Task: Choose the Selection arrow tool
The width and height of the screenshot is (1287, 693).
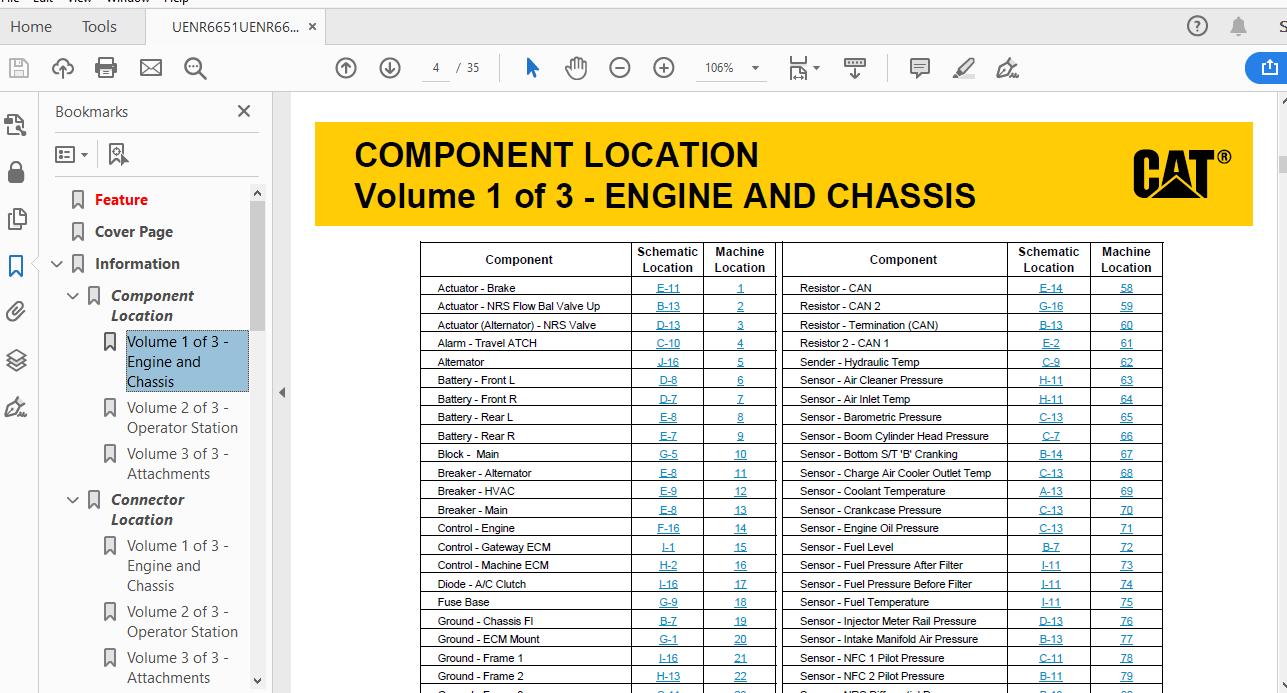Action: click(x=532, y=68)
